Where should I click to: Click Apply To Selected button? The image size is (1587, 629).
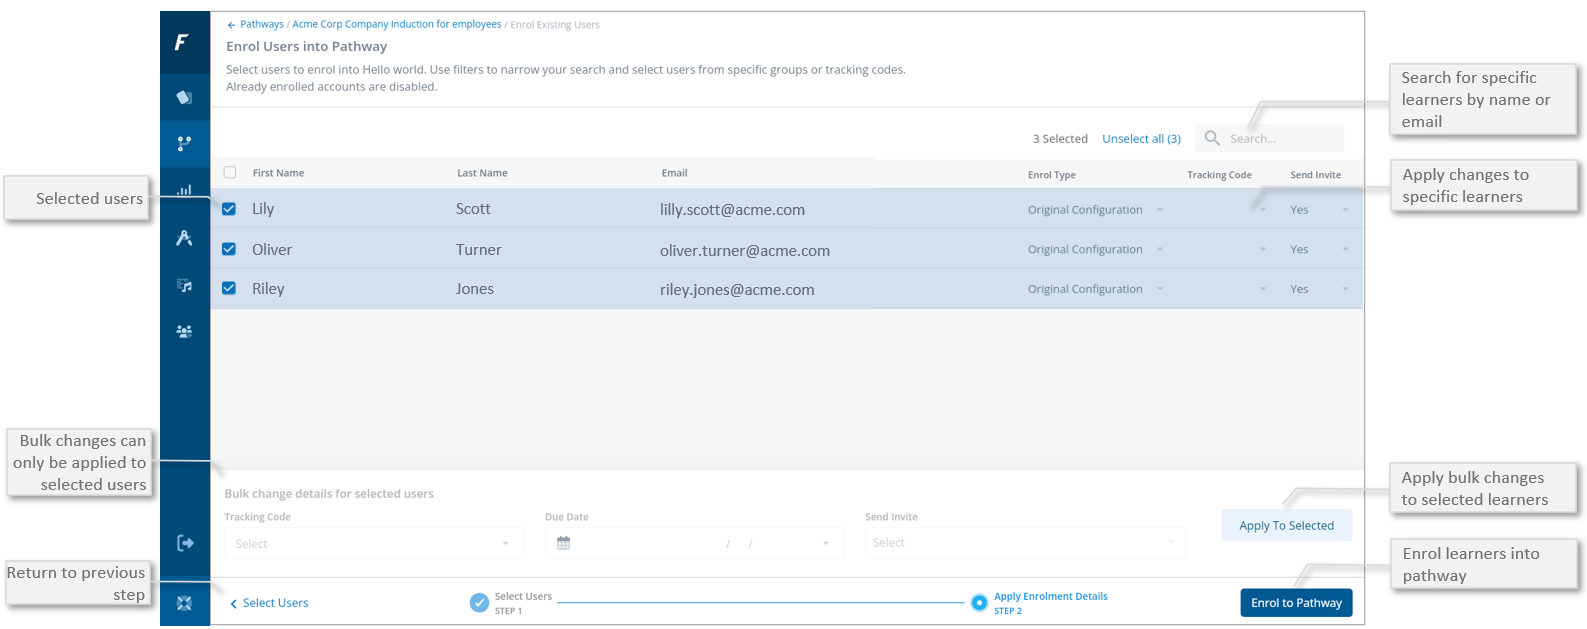pyautogui.click(x=1286, y=526)
